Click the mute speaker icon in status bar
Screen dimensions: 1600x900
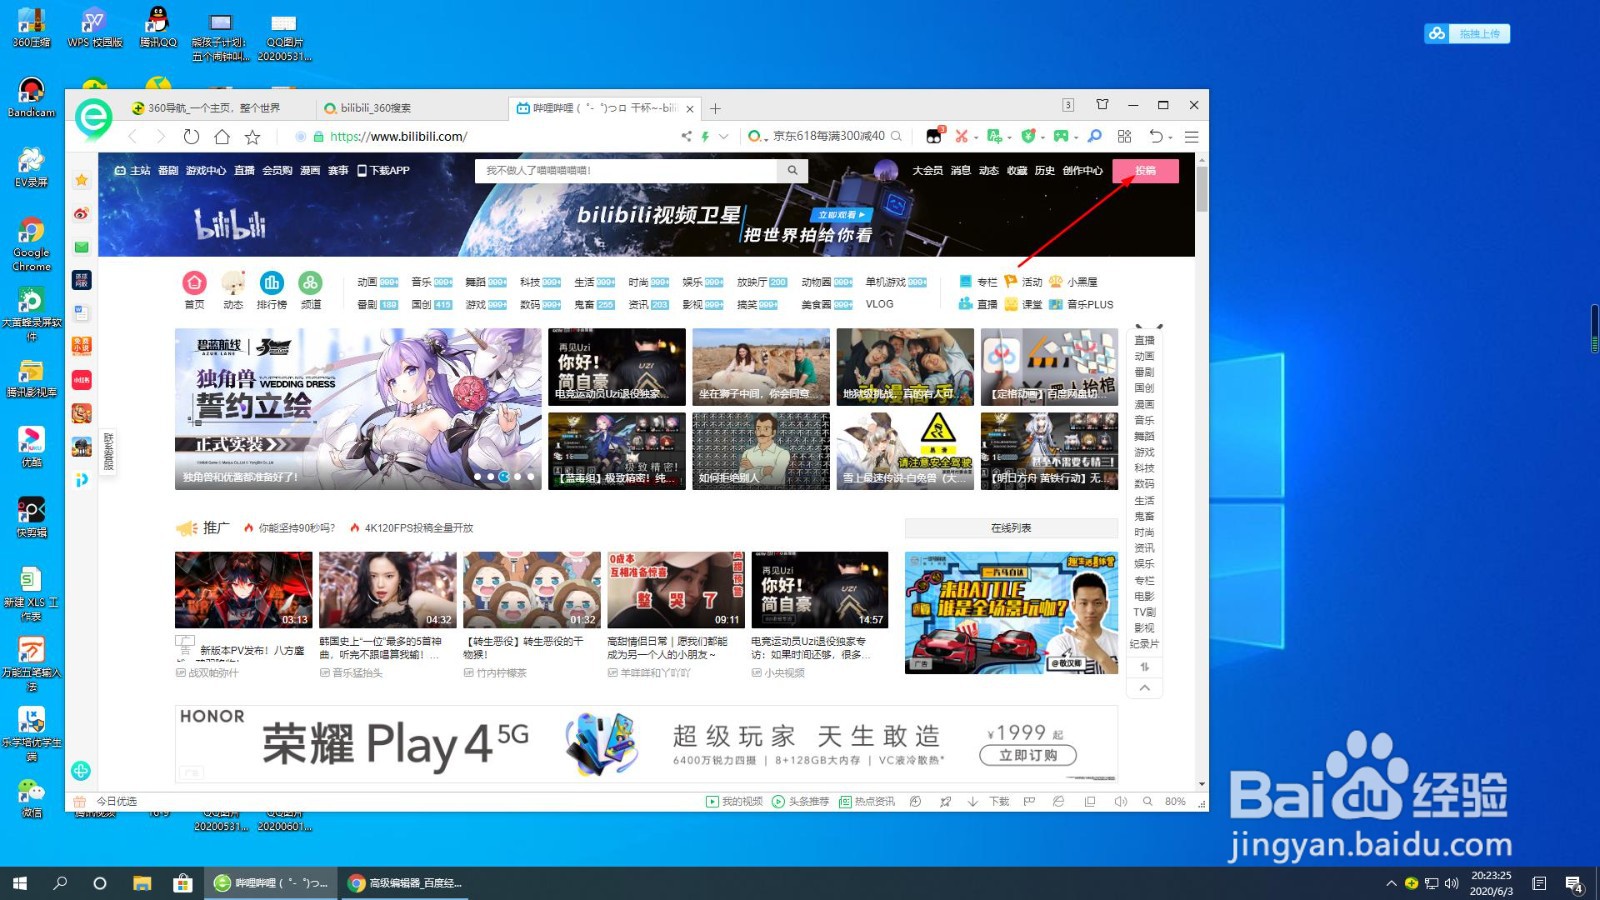tap(1121, 802)
